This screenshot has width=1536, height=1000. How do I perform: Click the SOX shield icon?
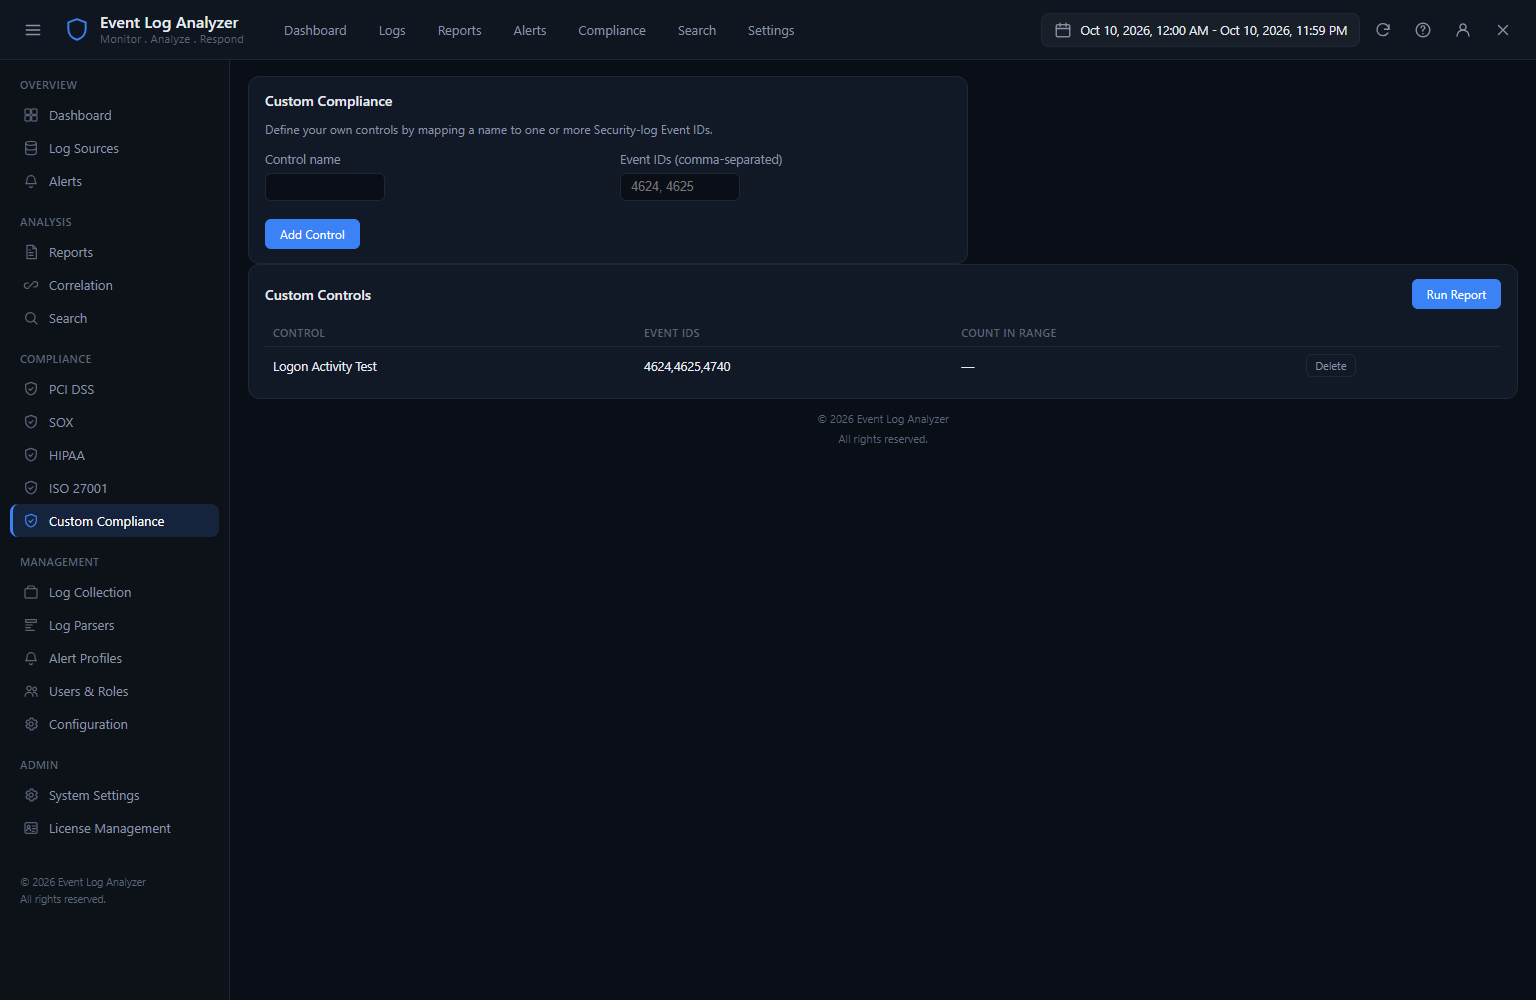(31, 422)
